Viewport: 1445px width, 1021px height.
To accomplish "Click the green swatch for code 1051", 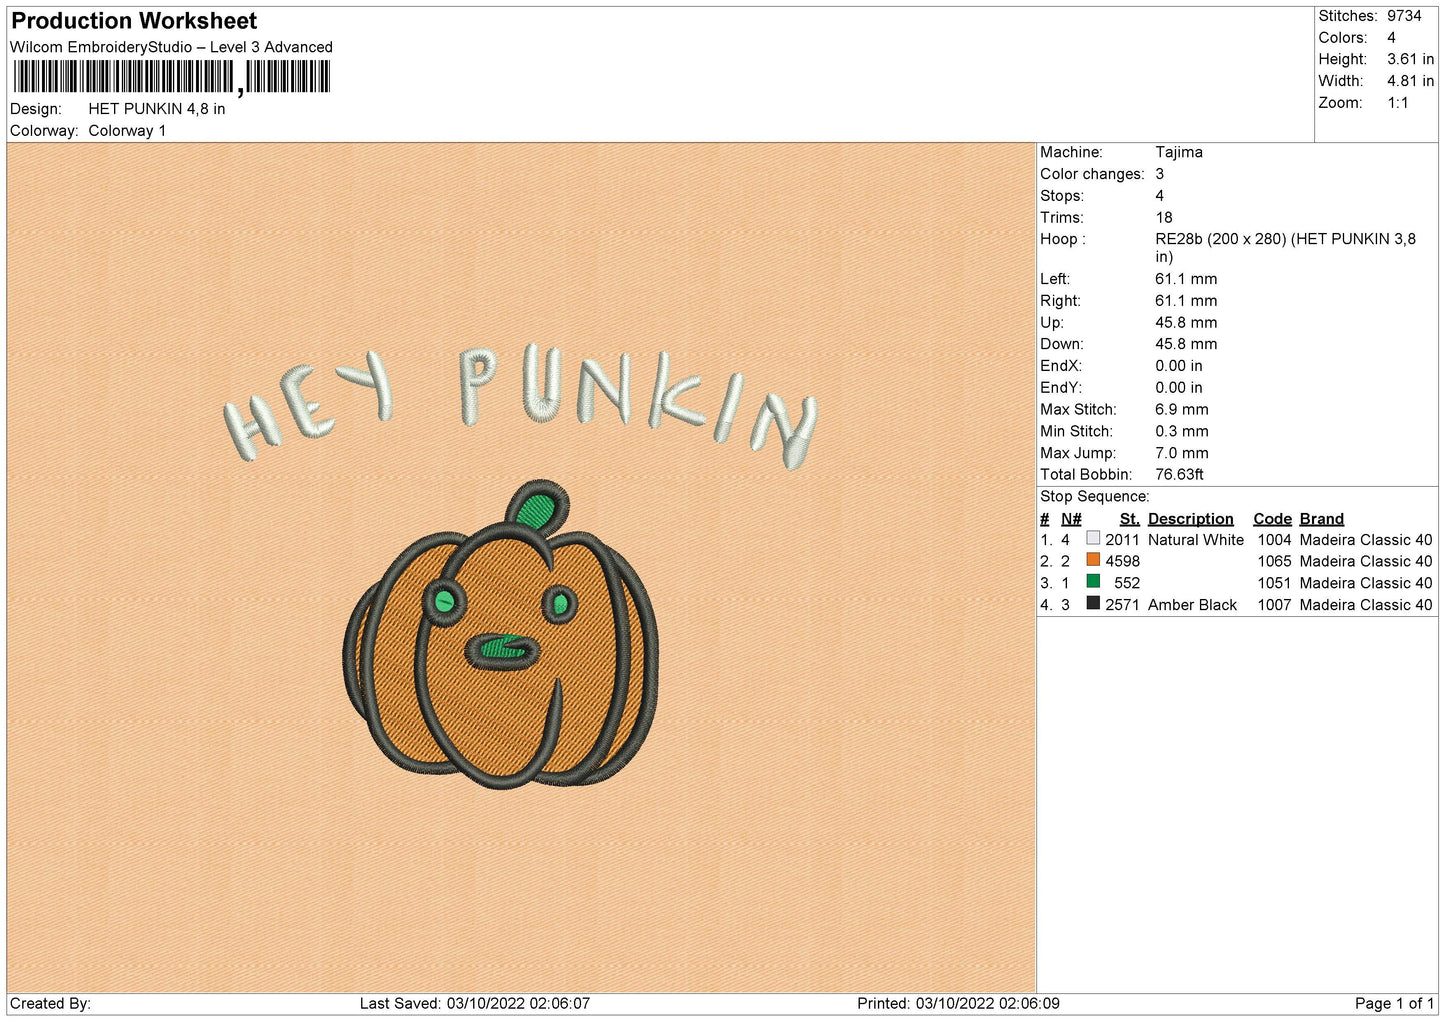I will tap(1093, 582).
